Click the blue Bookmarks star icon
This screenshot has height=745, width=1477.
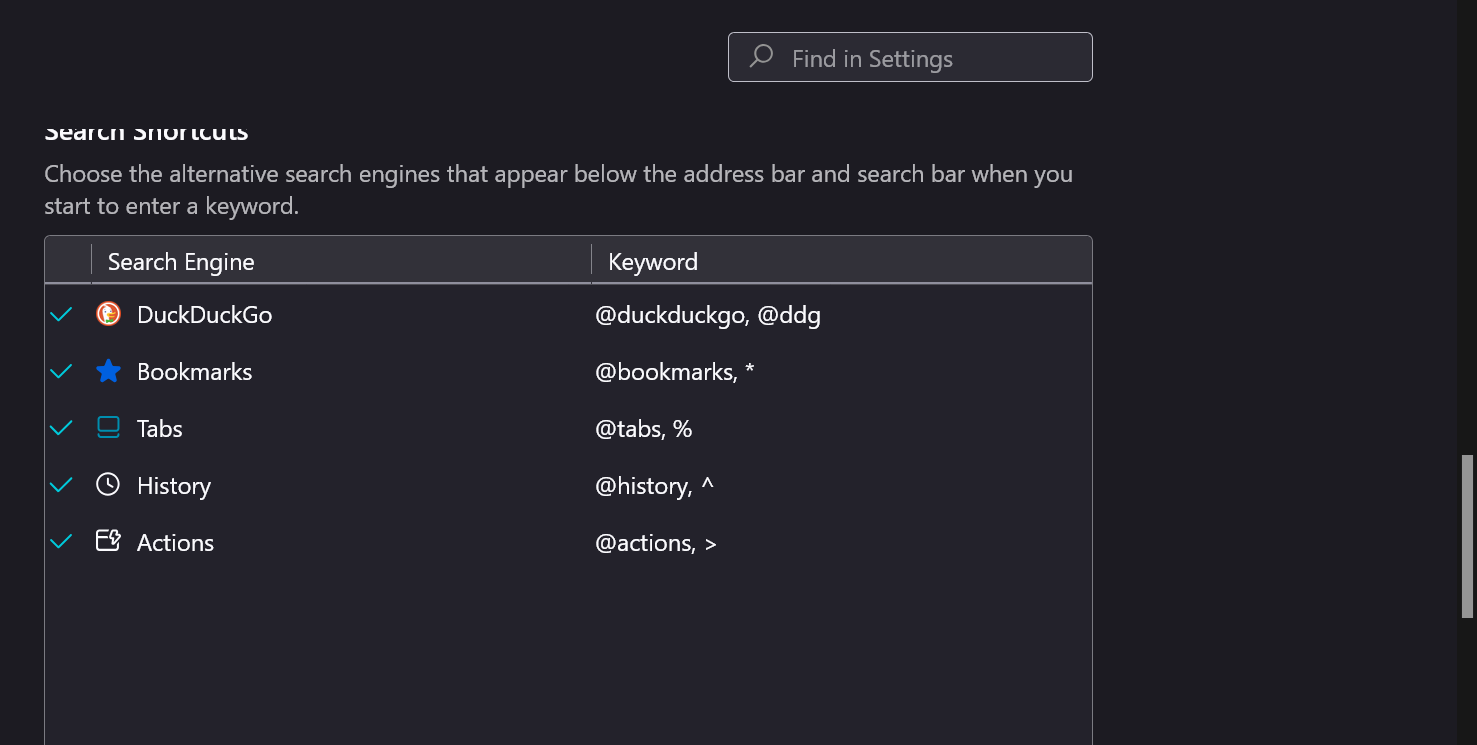(108, 371)
